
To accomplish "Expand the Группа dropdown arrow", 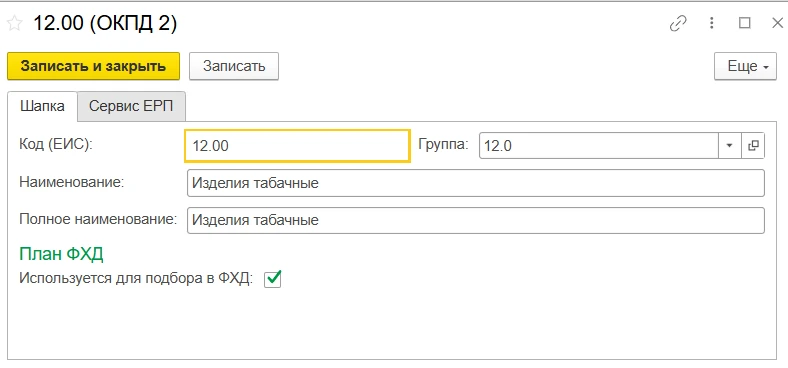I will pos(730,146).
